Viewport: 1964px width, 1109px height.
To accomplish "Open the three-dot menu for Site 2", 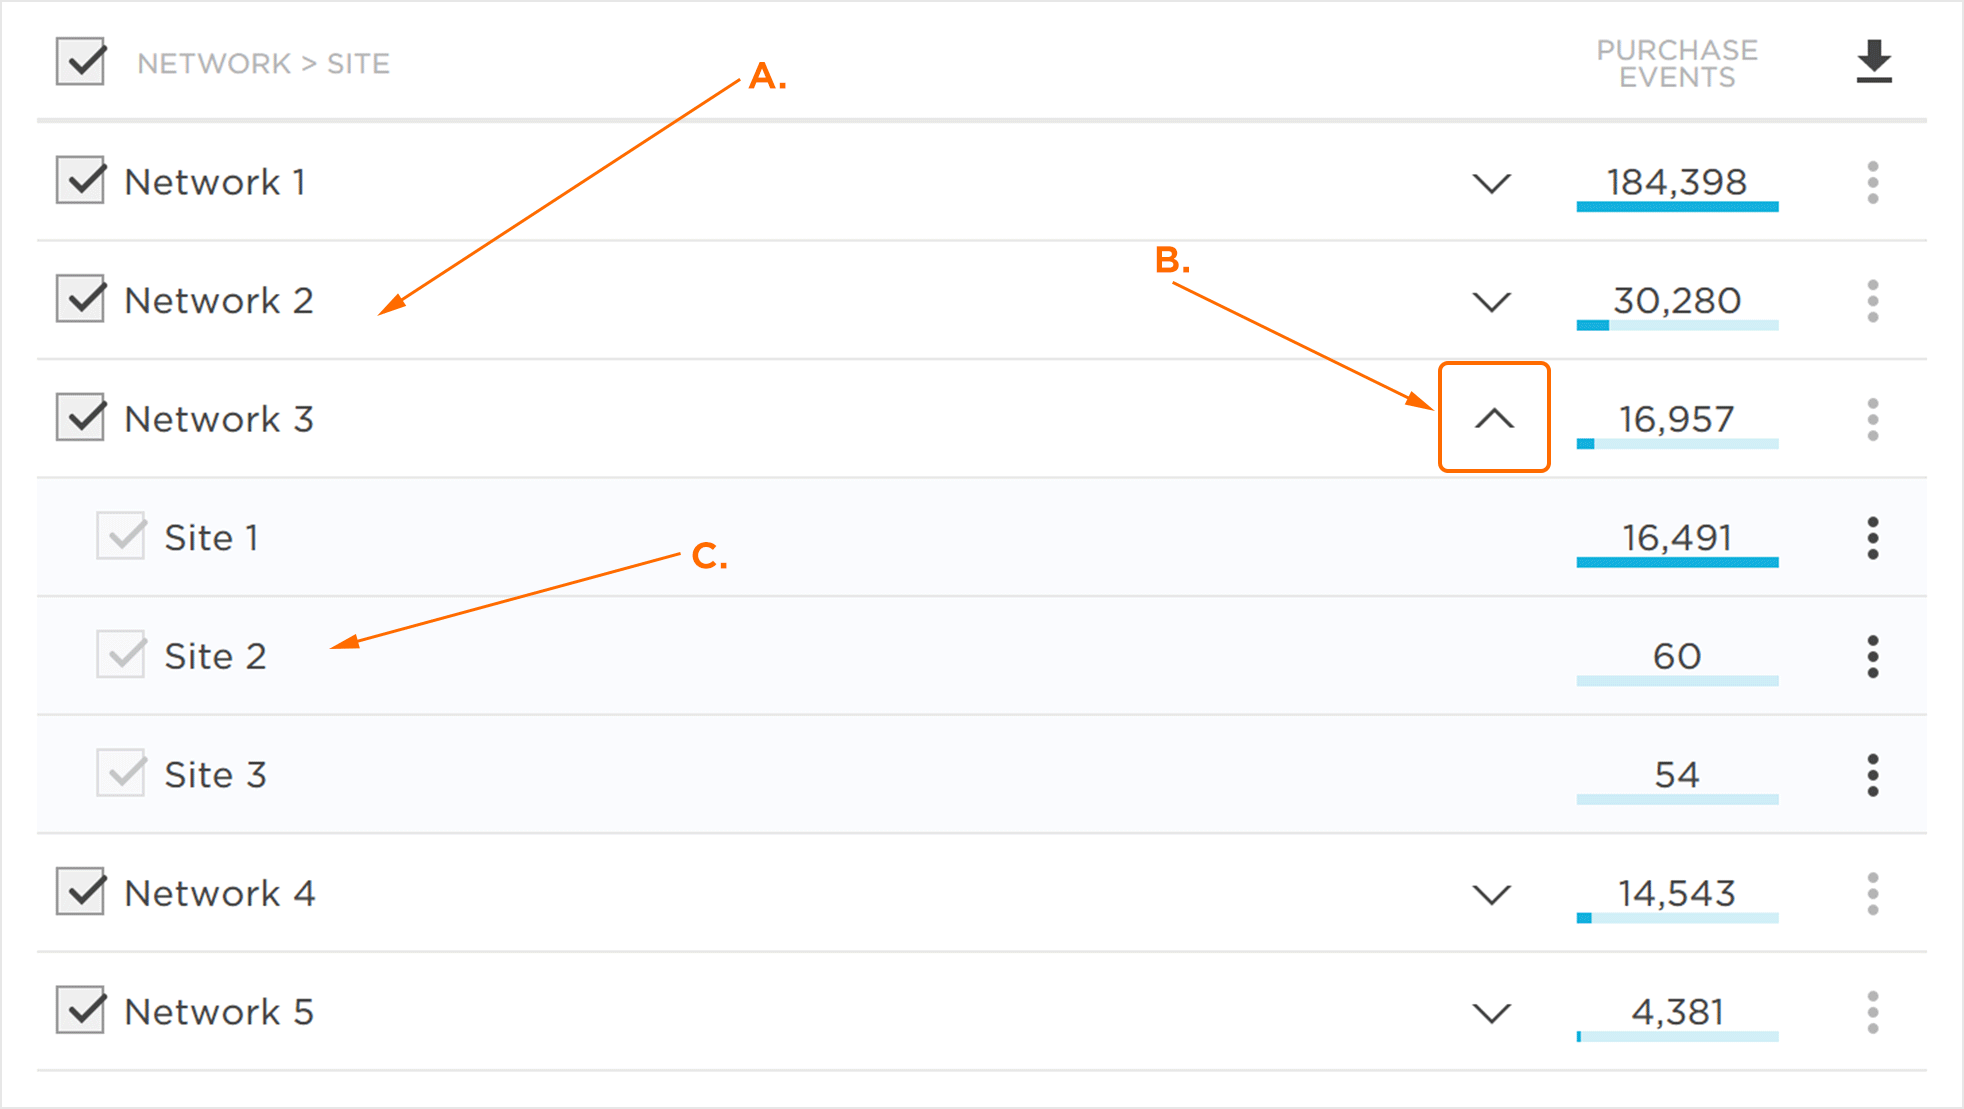I will 1873,657.
